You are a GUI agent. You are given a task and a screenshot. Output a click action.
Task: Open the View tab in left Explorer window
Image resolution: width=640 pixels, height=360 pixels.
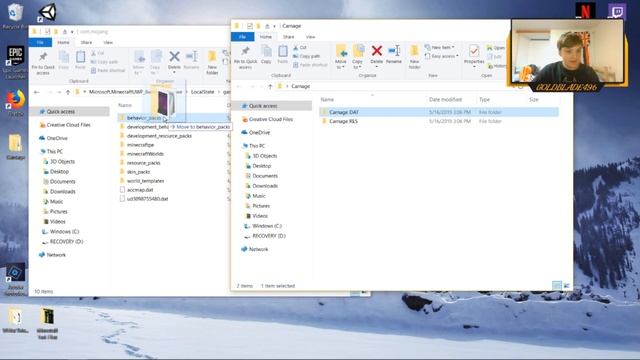pyautogui.click(x=108, y=42)
